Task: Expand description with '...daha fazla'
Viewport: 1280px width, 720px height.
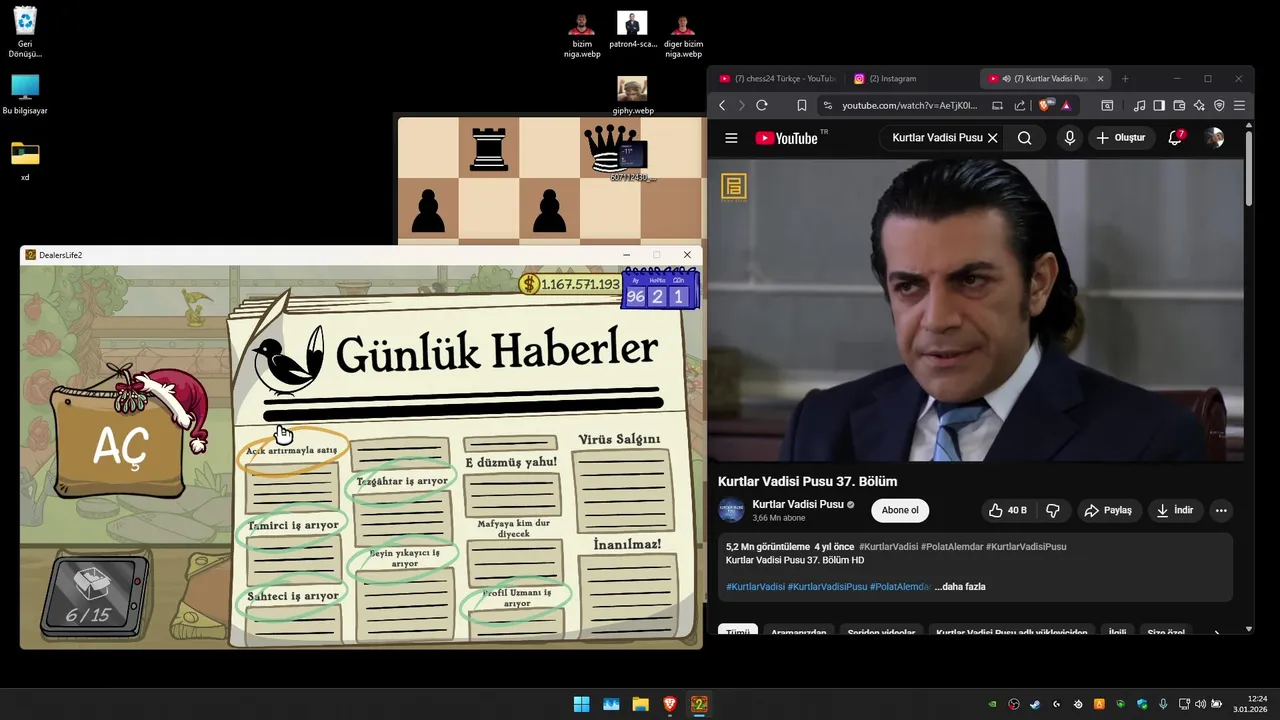Action: (960, 587)
